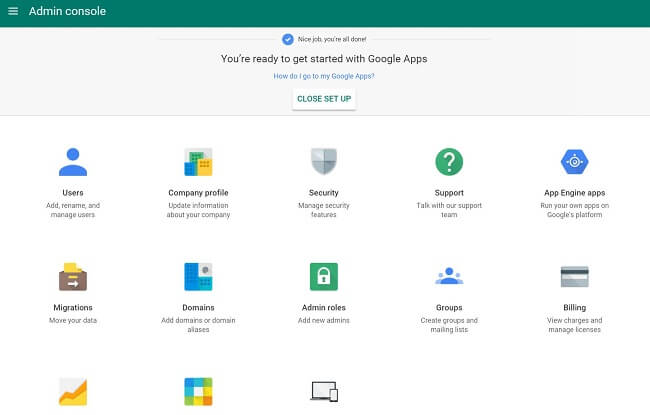Click 'Manage security features' text
The height and width of the screenshot is (415, 650).
tap(324, 210)
